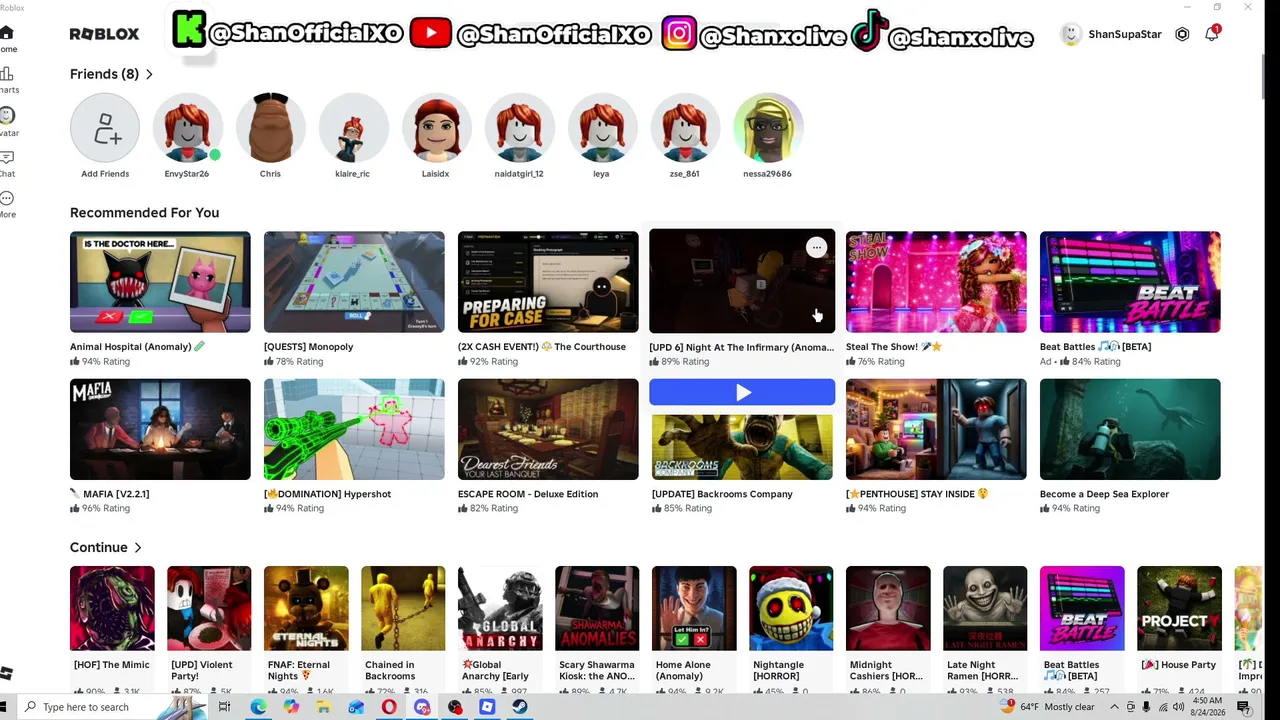1280x720 pixels.
Task: Open Discord from the taskbar
Action: (x=422, y=707)
